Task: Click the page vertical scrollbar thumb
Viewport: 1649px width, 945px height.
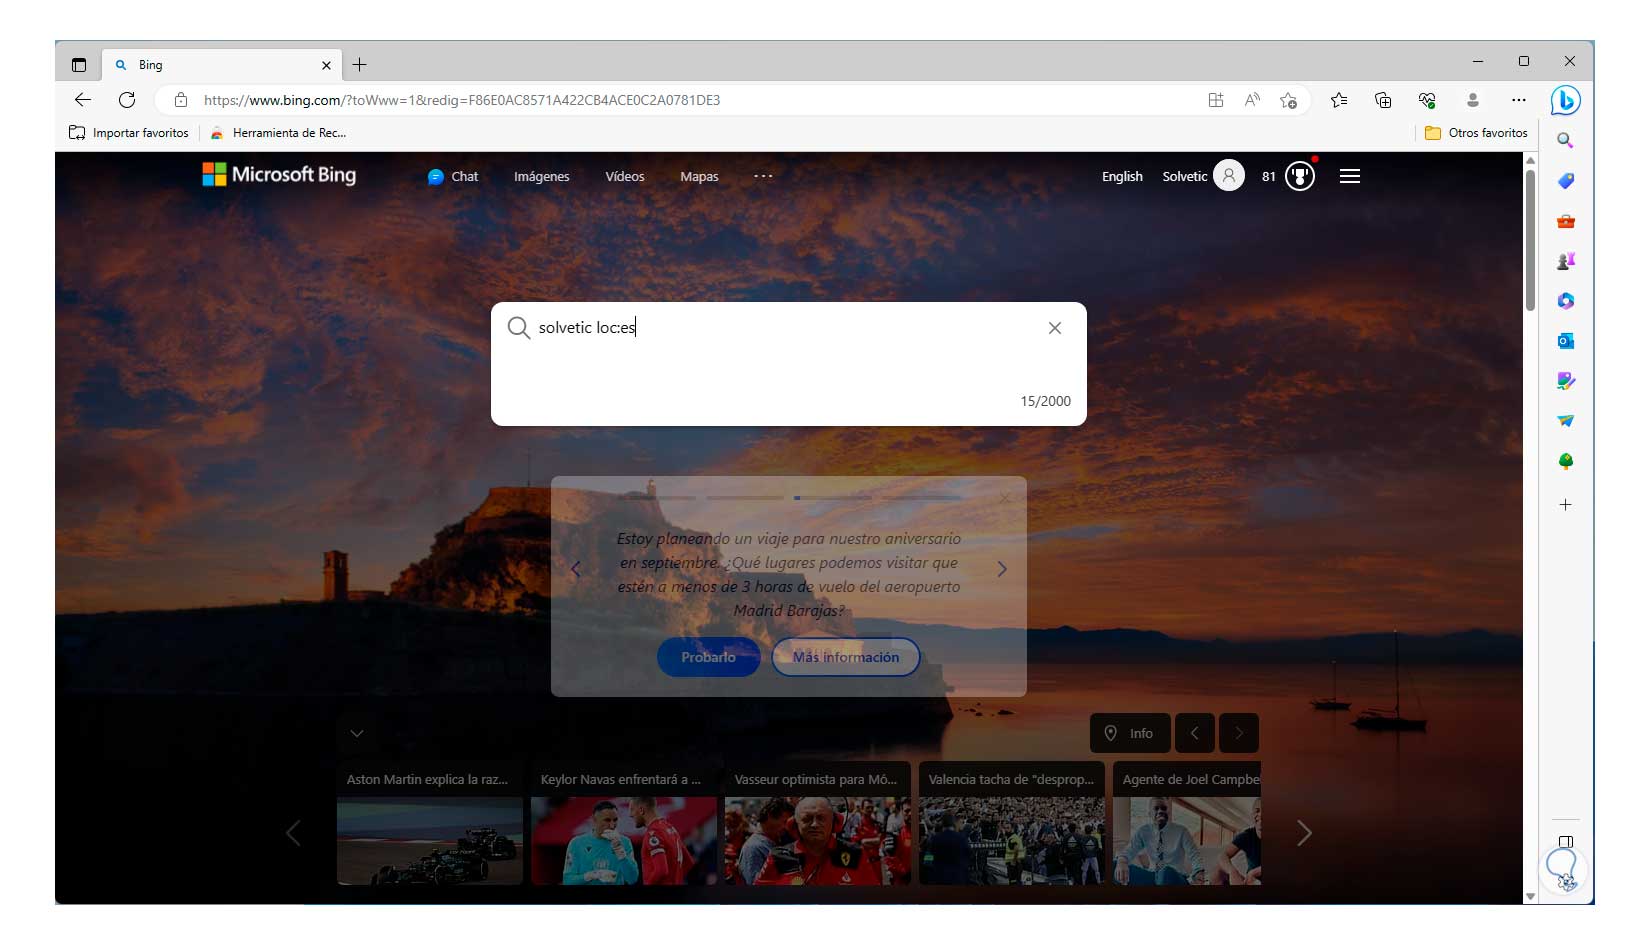Action: [1530, 240]
